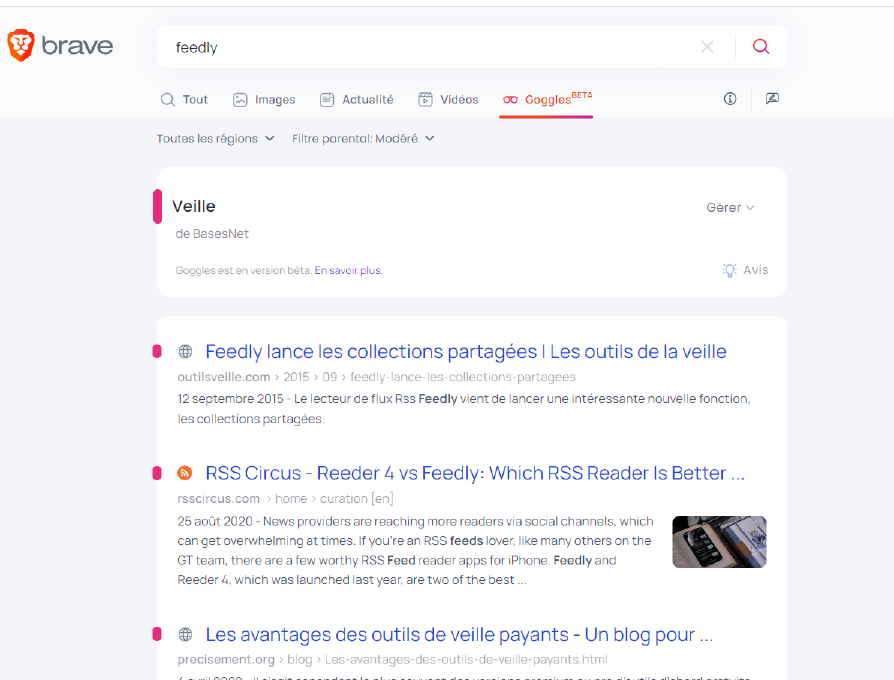Click the feedback icon at top right
This screenshot has width=894, height=680.
[772, 99]
